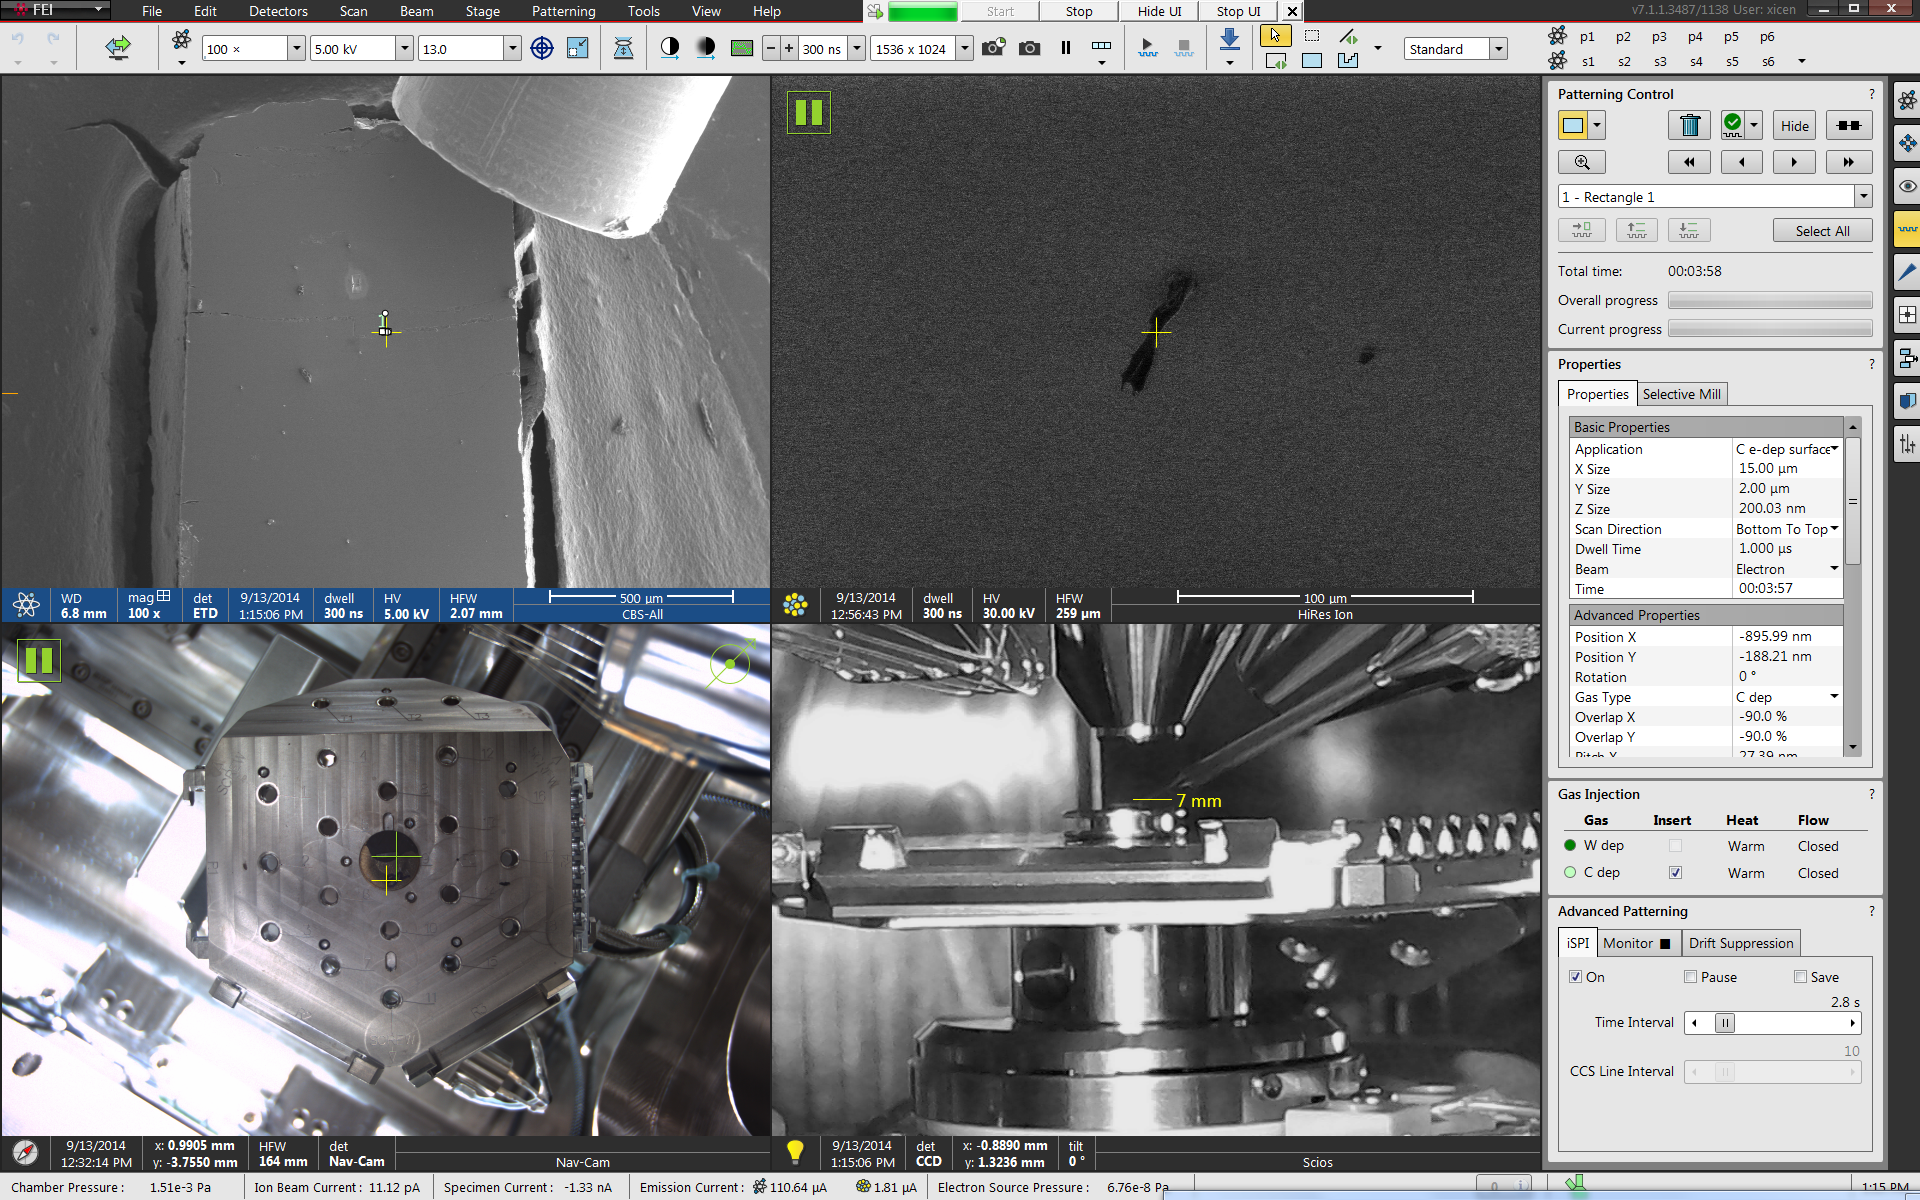Click the zoom magnifier button in Patterning Control

click(1581, 162)
